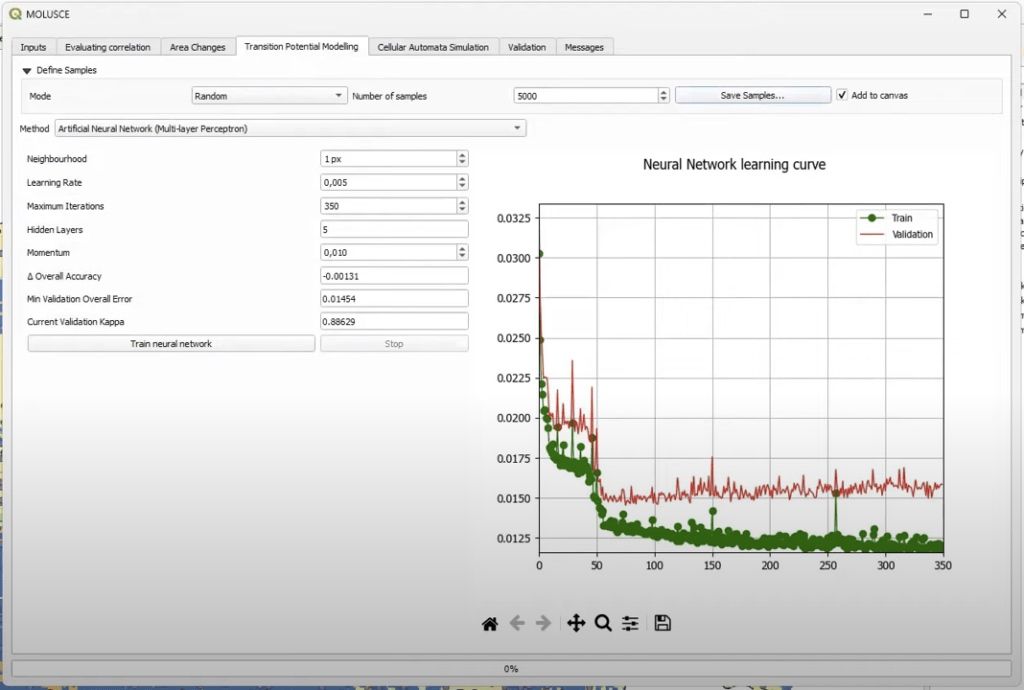This screenshot has height=690, width=1024.
Task: Close the MOLUSCE window
Action: click(x=1002, y=14)
